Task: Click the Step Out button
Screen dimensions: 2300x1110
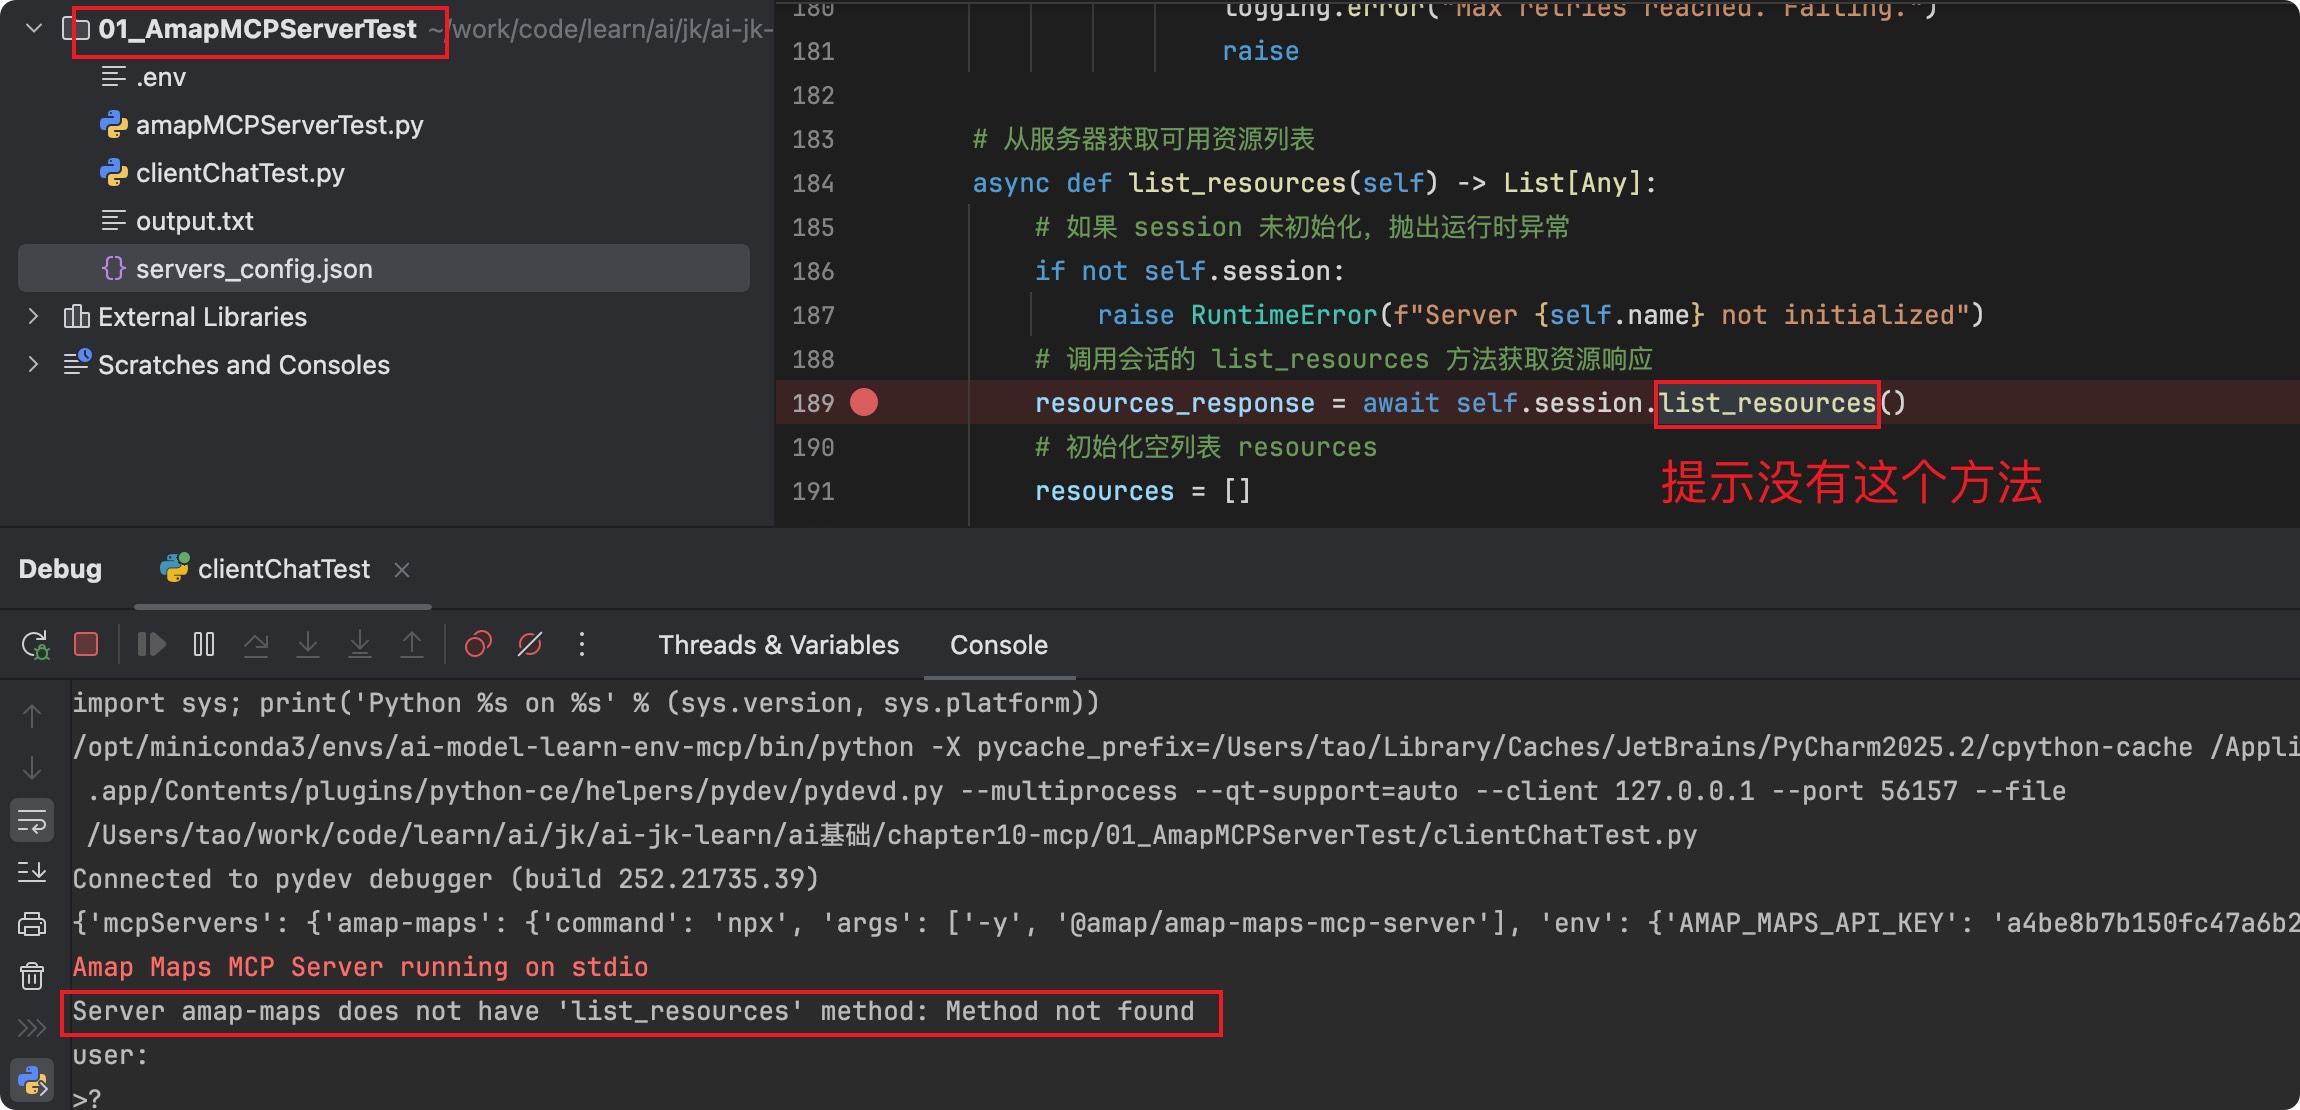Action: pos(412,644)
